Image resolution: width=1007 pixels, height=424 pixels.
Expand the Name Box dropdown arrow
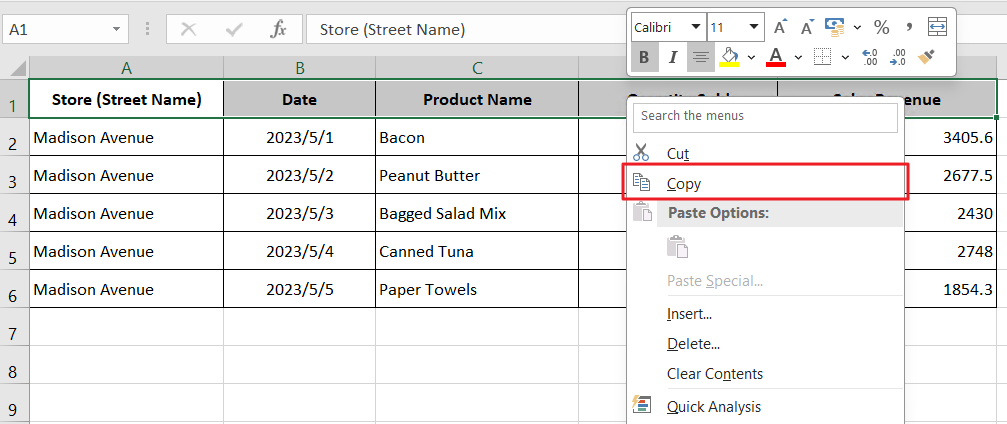[x=118, y=30]
